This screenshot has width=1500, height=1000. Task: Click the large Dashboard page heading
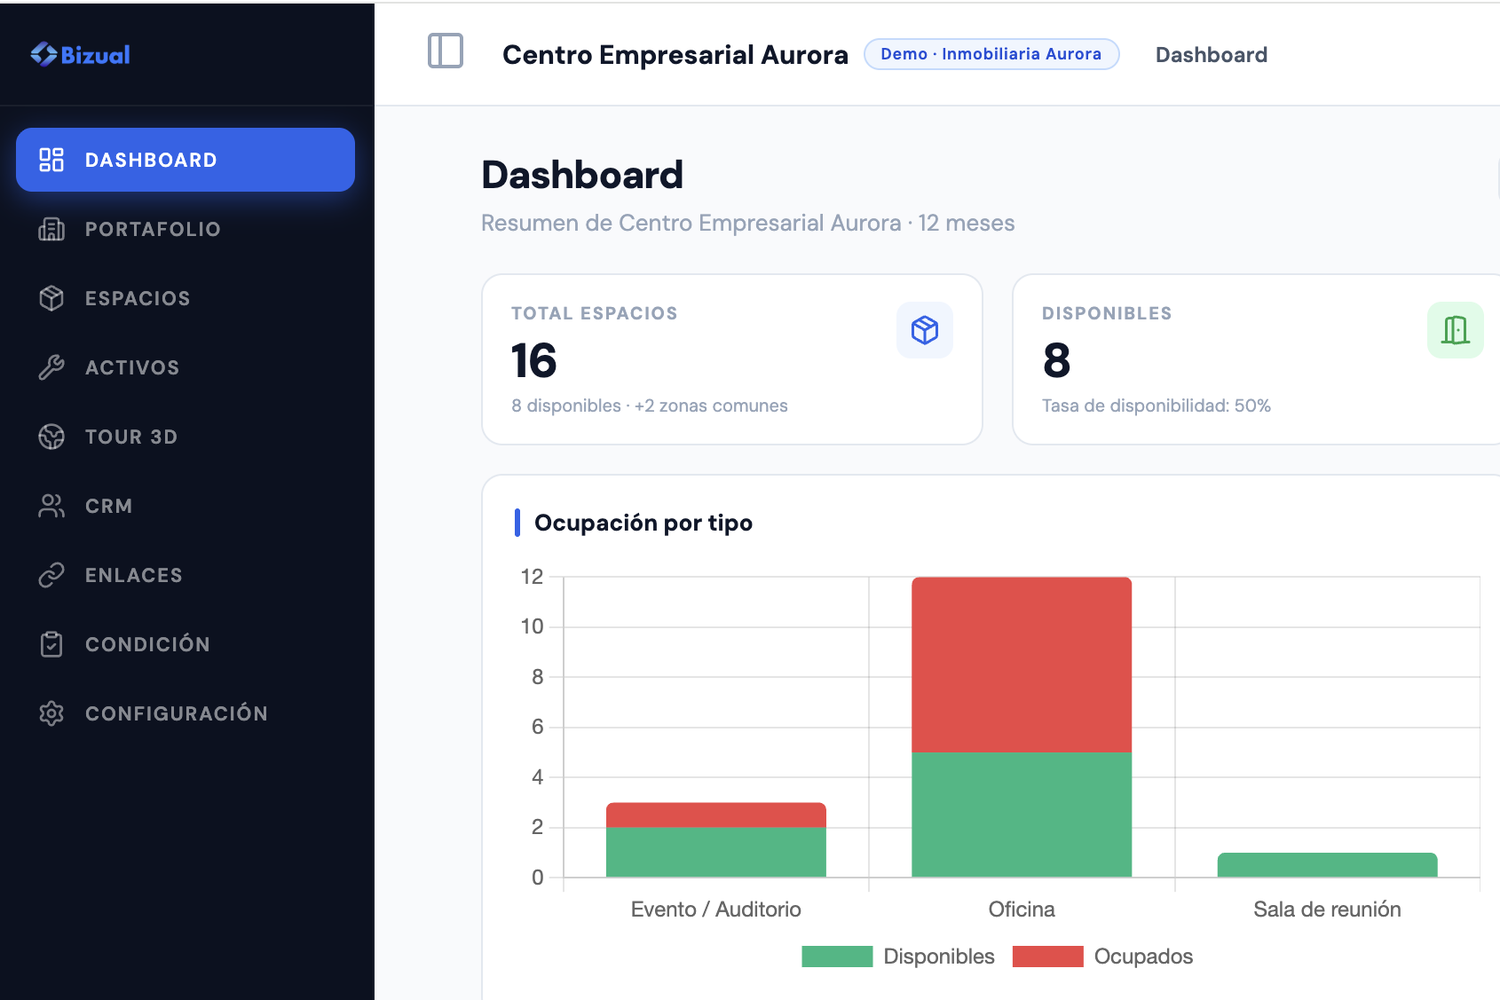click(x=582, y=175)
